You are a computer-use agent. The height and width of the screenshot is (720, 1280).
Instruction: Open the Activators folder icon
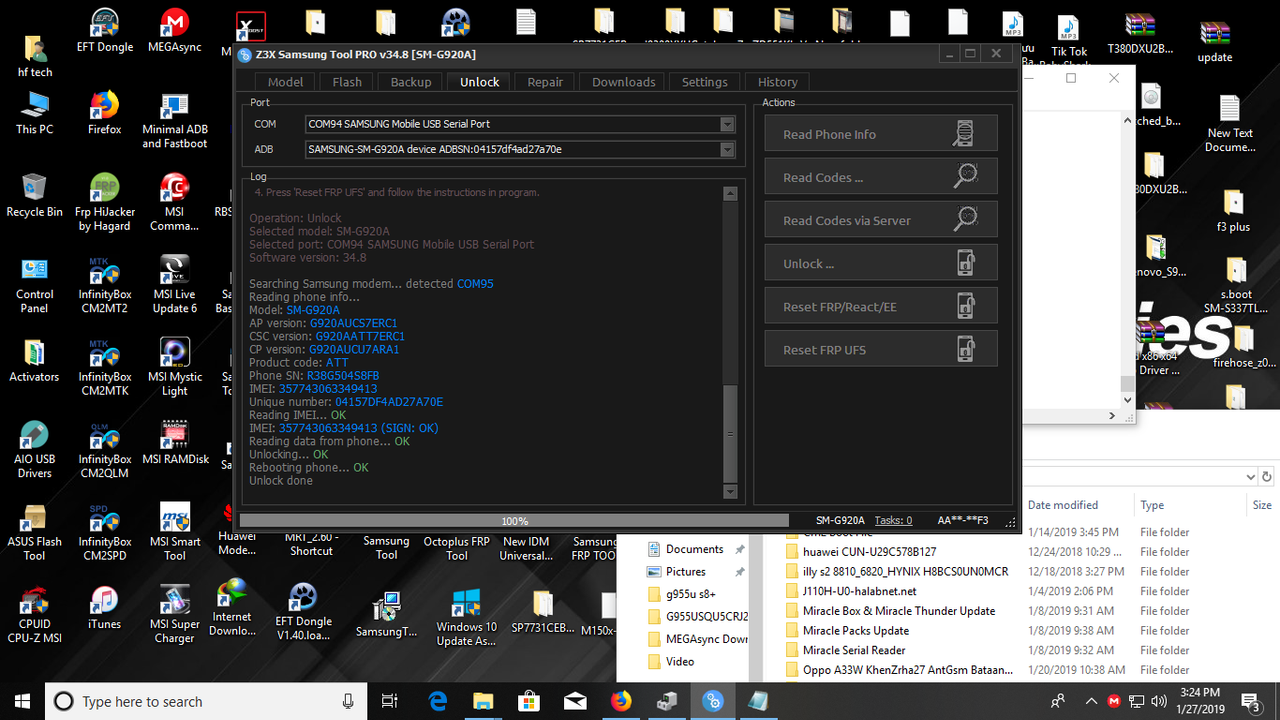pos(35,361)
